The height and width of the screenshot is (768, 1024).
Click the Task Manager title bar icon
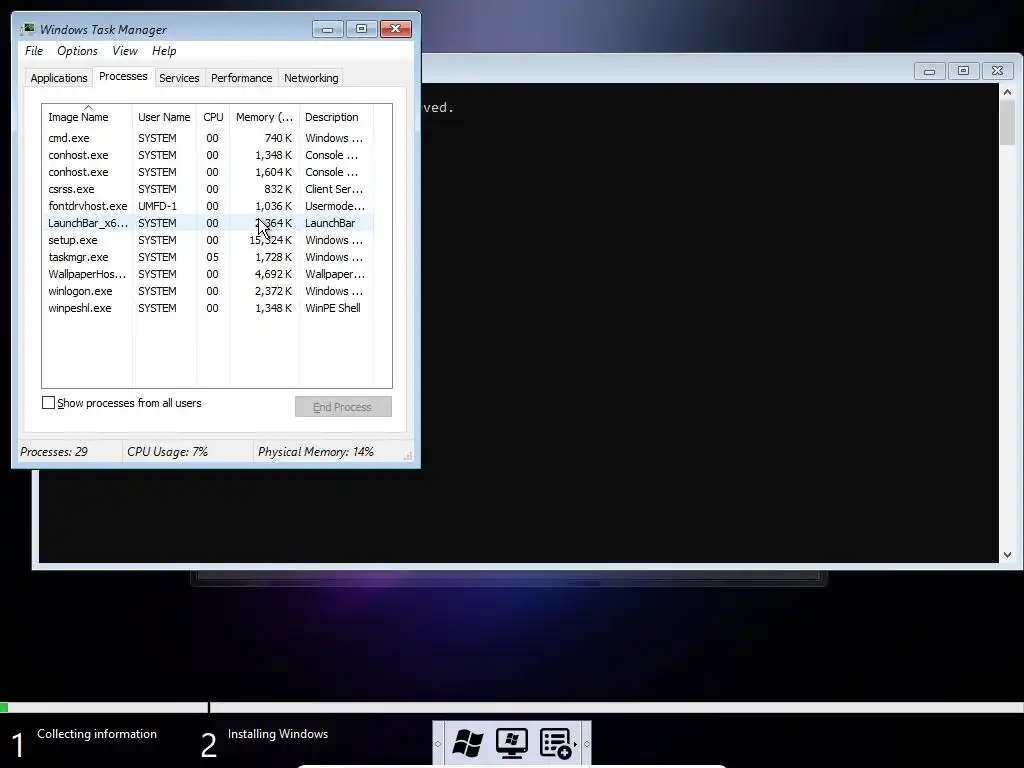27,29
